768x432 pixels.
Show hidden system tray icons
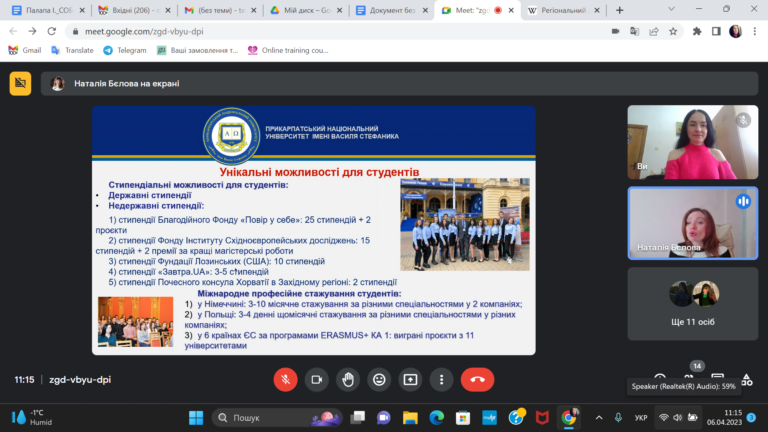599,418
